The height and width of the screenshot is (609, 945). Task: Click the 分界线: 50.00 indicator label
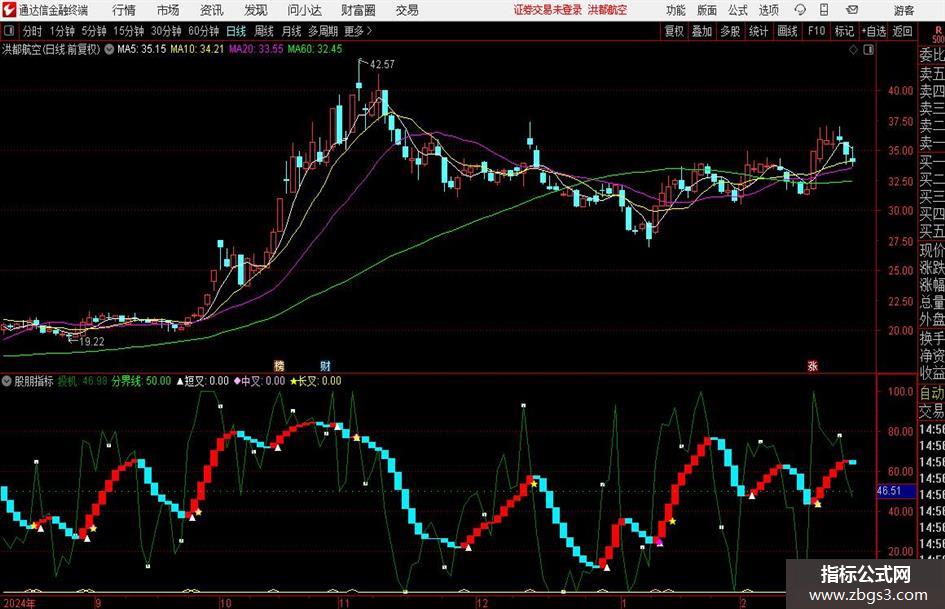pyautogui.click(x=141, y=381)
